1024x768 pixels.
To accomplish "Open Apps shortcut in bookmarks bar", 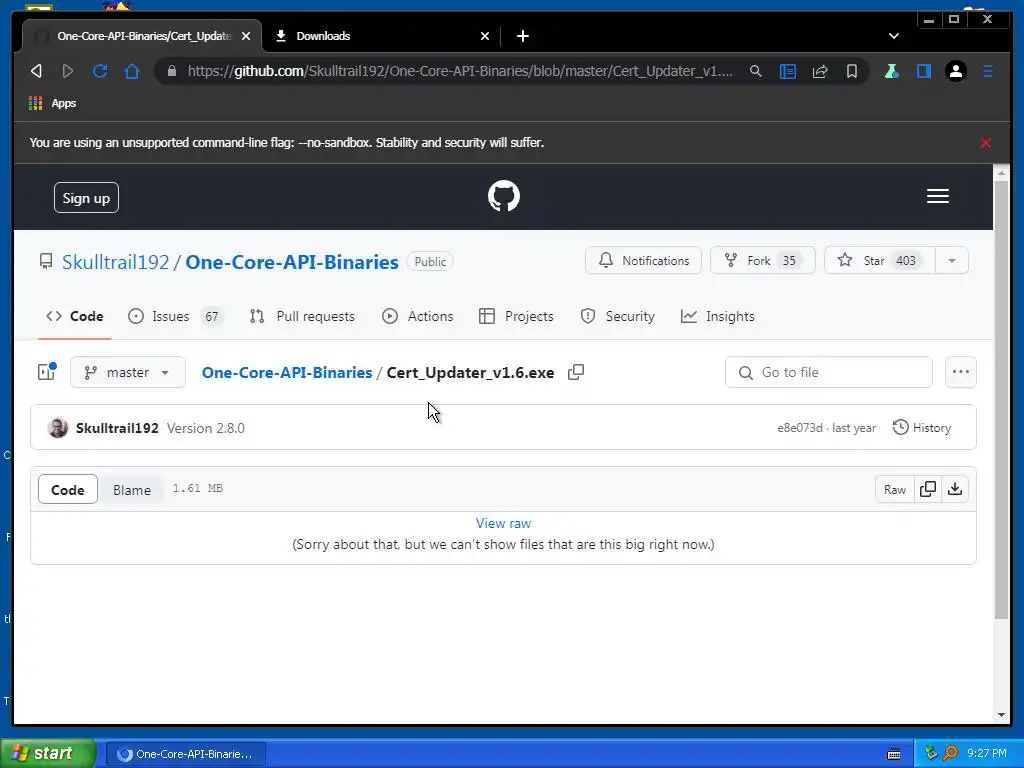I will click(53, 103).
